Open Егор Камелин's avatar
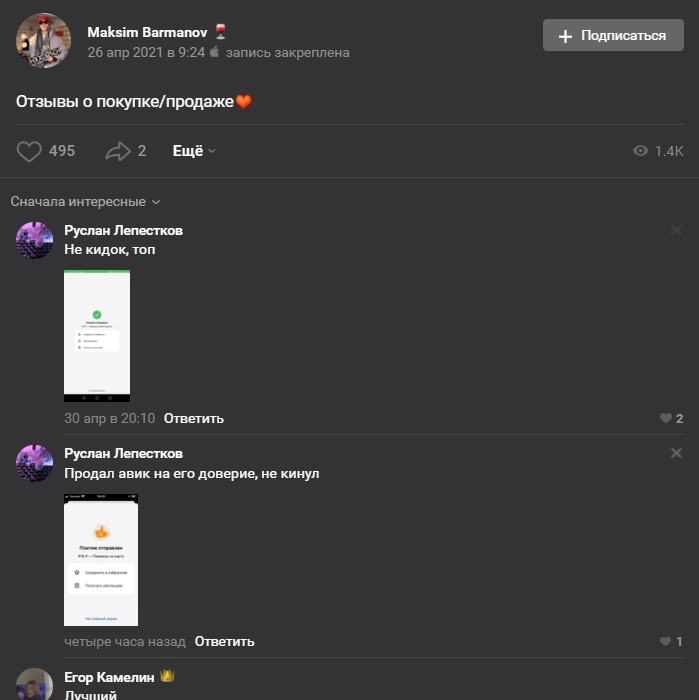This screenshot has width=699, height=700. 34,684
